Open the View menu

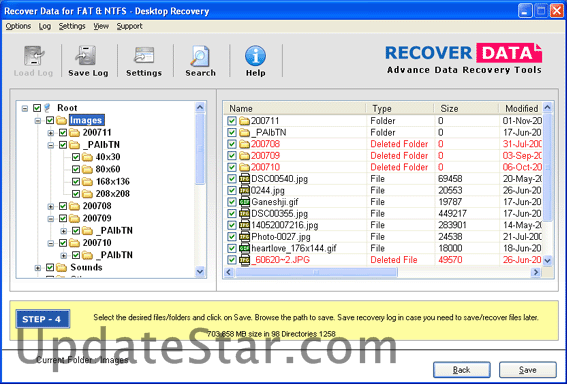[x=101, y=26]
